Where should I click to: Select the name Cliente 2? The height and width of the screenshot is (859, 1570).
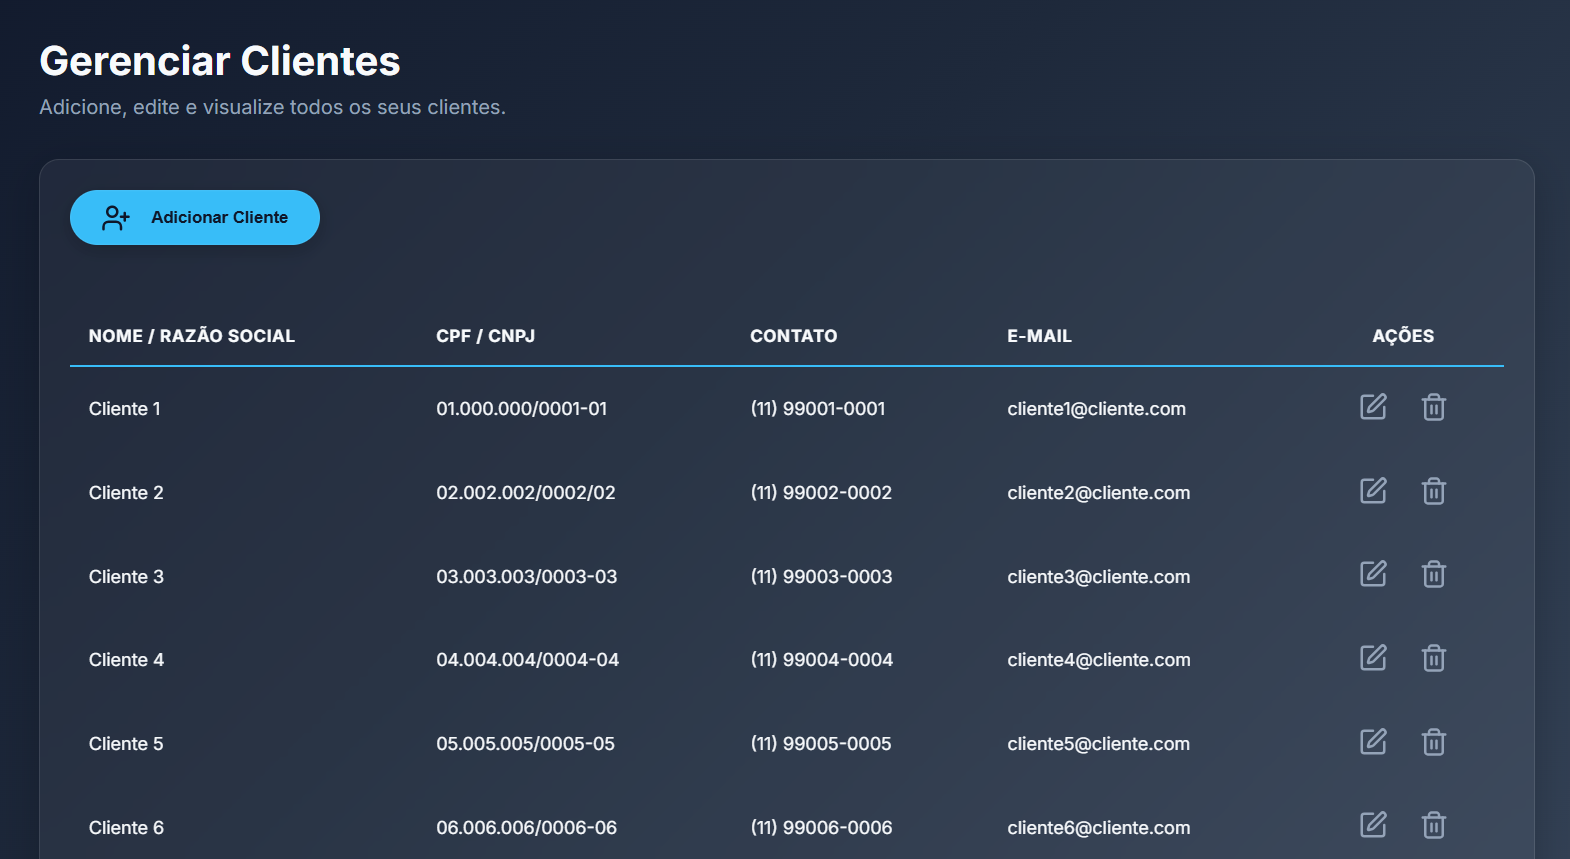(126, 493)
